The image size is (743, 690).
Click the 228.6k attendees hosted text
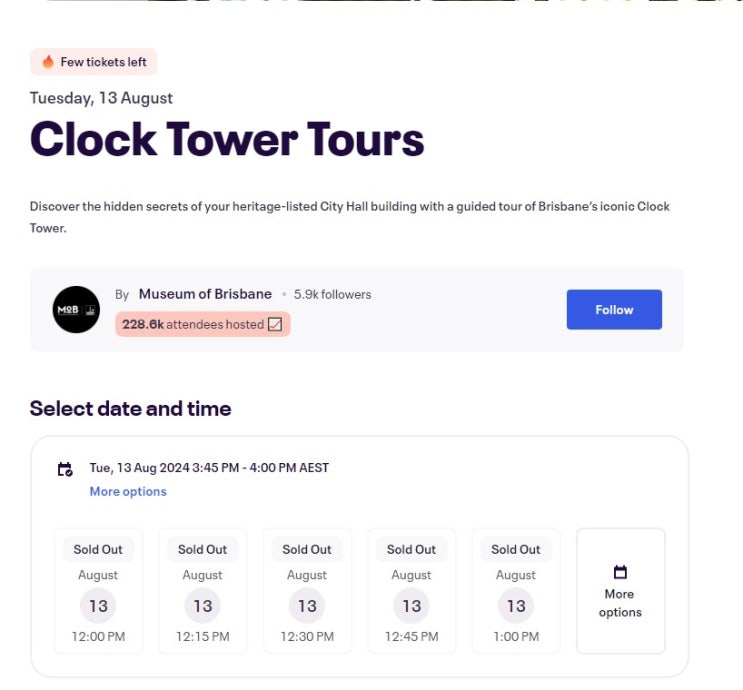coord(192,324)
